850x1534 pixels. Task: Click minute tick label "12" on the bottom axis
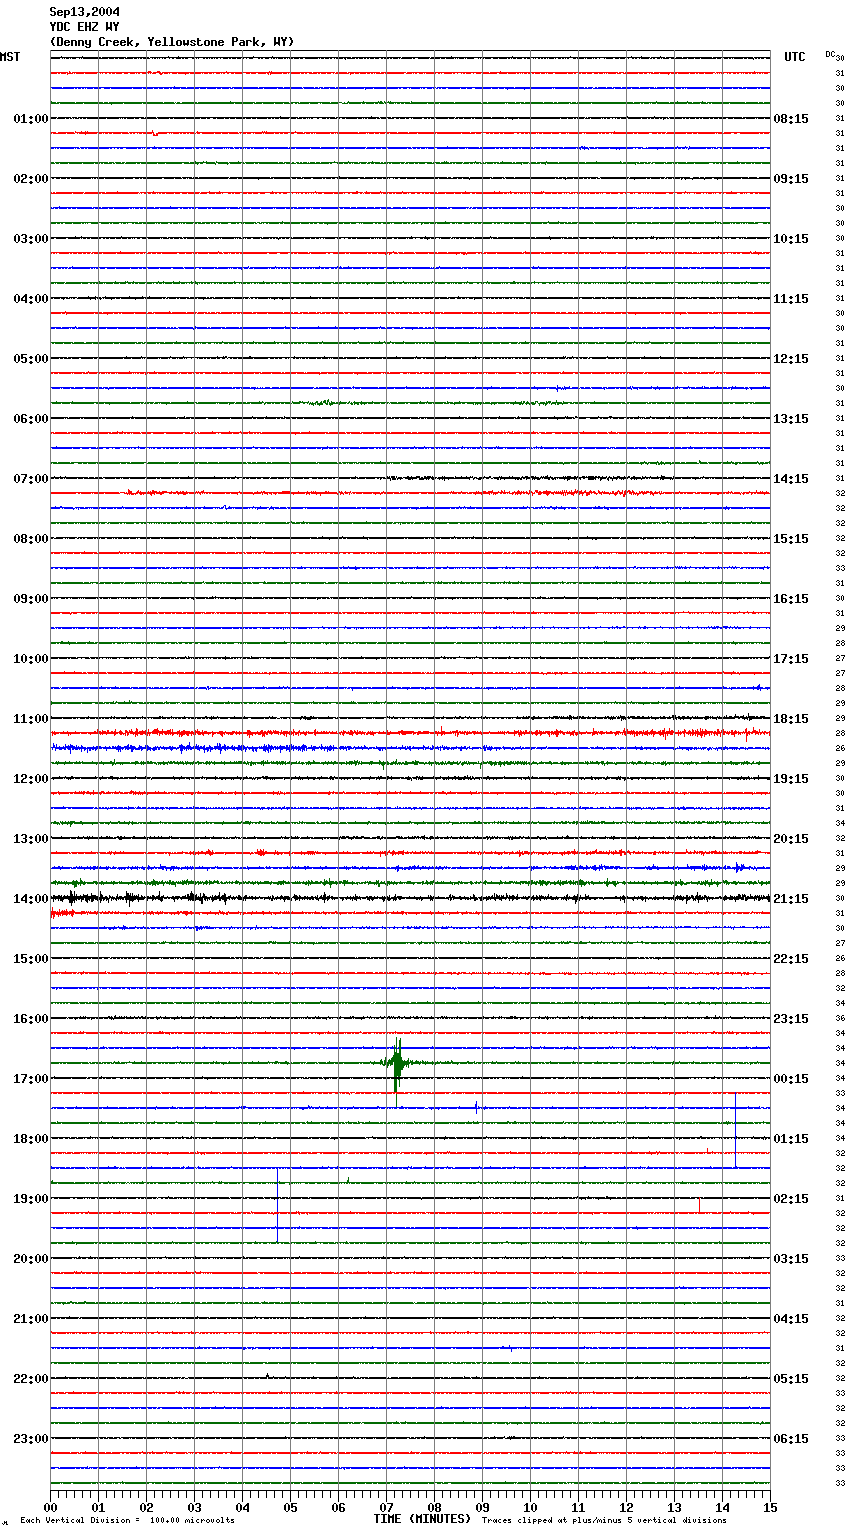point(627,1507)
